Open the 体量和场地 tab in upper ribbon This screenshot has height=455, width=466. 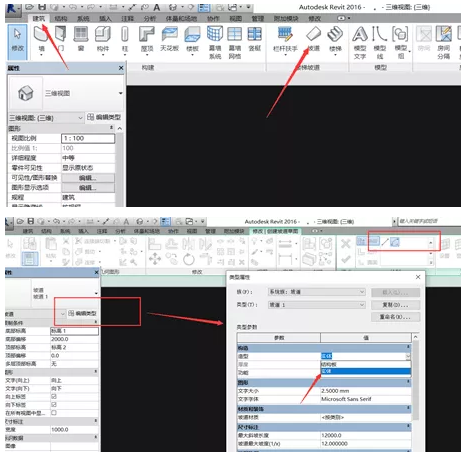click(x=181, y=19)
